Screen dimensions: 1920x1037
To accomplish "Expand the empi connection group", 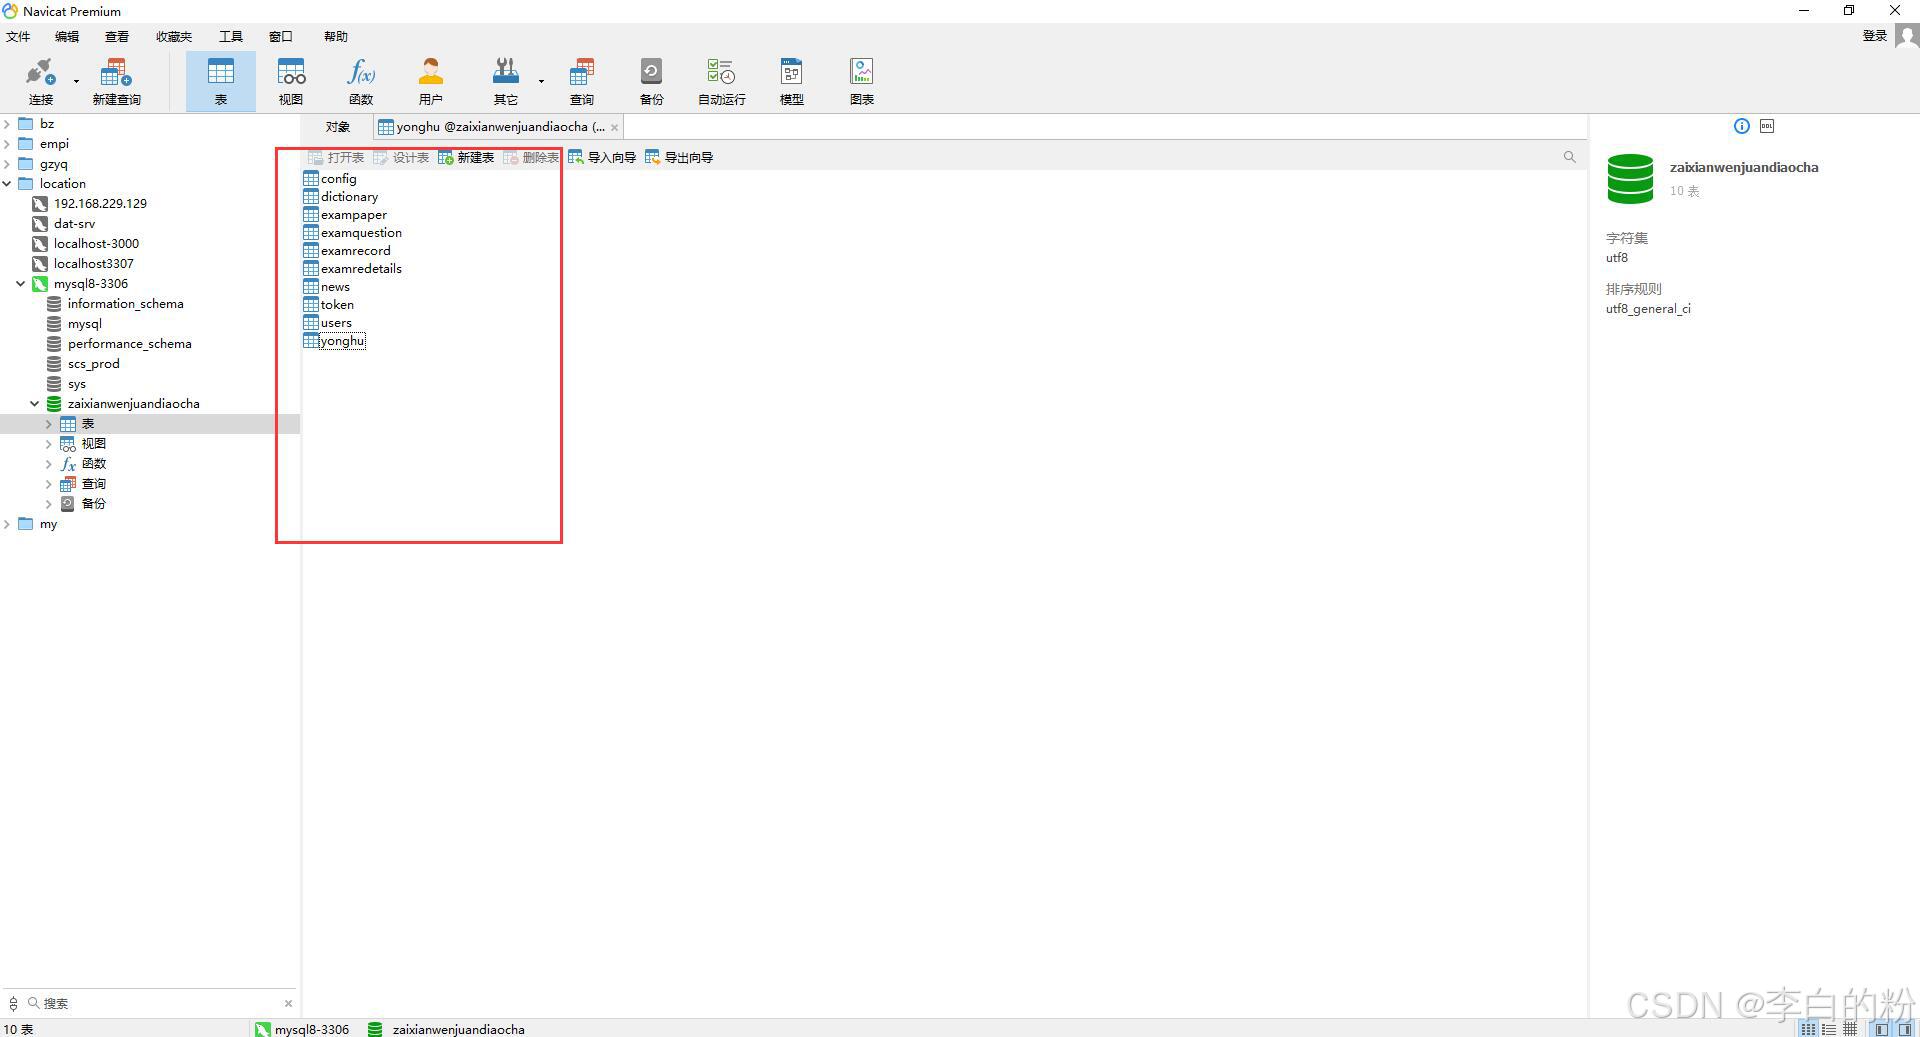I will (8, 144).
